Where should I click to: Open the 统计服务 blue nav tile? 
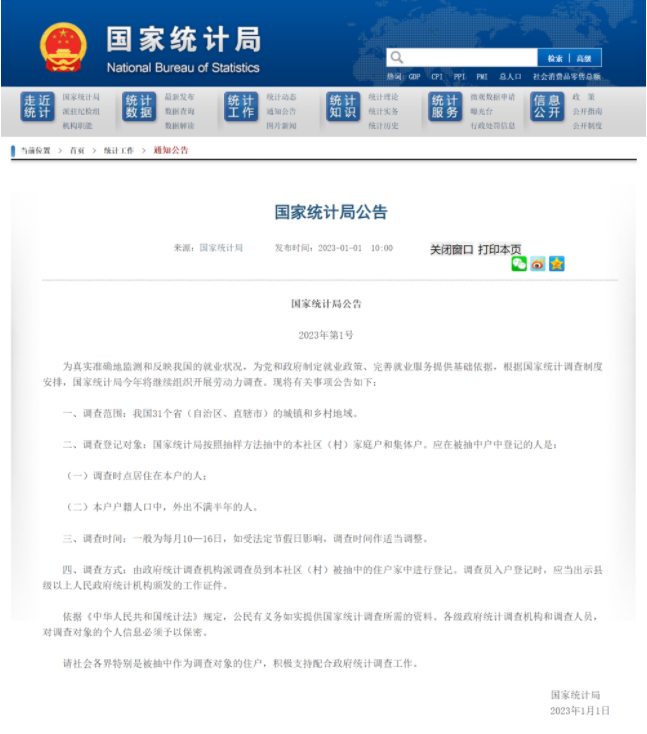tap(445, 107)
